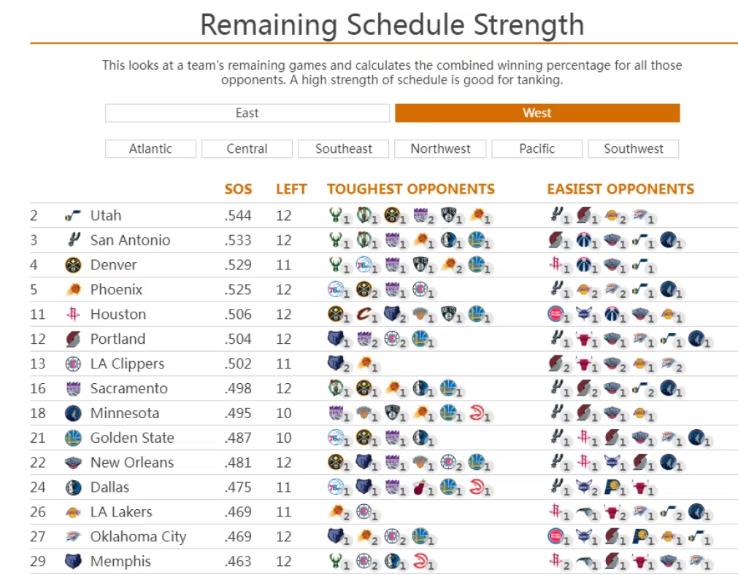
Task: Filter by the Southeast division
Action: click(344, 149)
